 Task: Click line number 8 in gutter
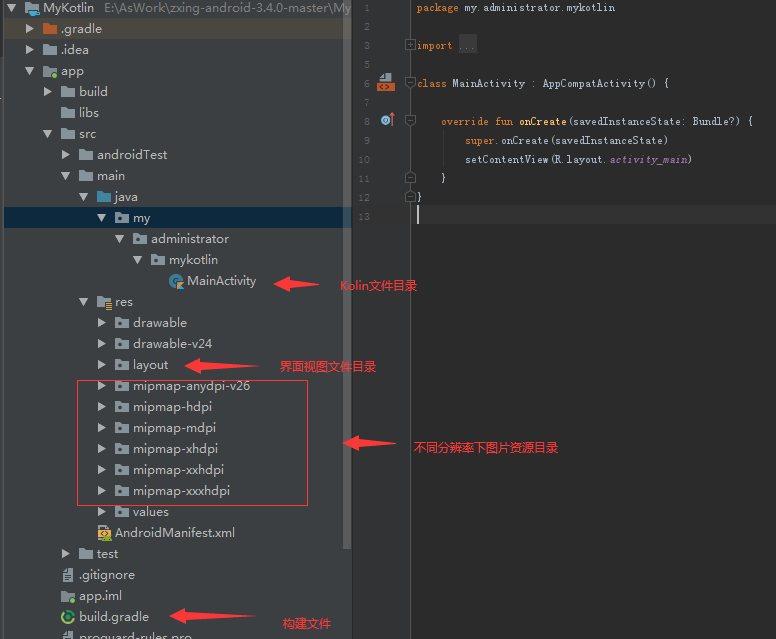pyautogui.click(x=367, y=121)
